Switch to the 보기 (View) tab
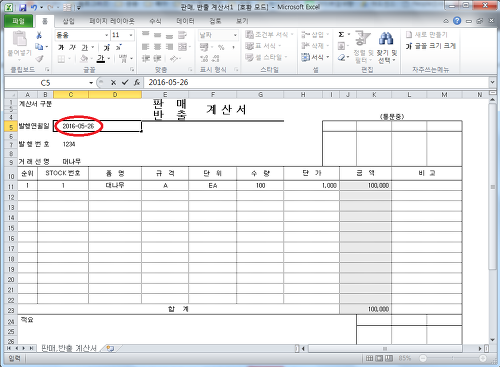500x367 pixels. coord(242,21)
